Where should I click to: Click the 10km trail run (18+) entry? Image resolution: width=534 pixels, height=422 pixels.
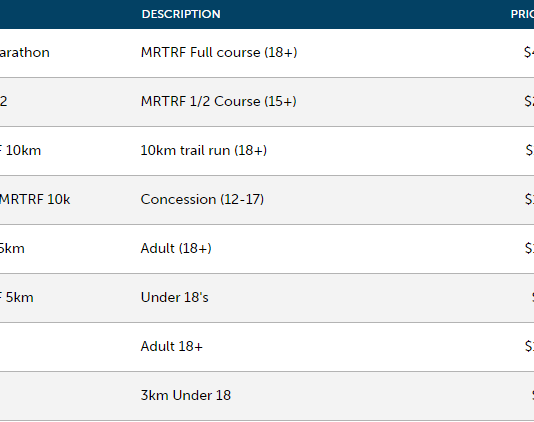204,150
